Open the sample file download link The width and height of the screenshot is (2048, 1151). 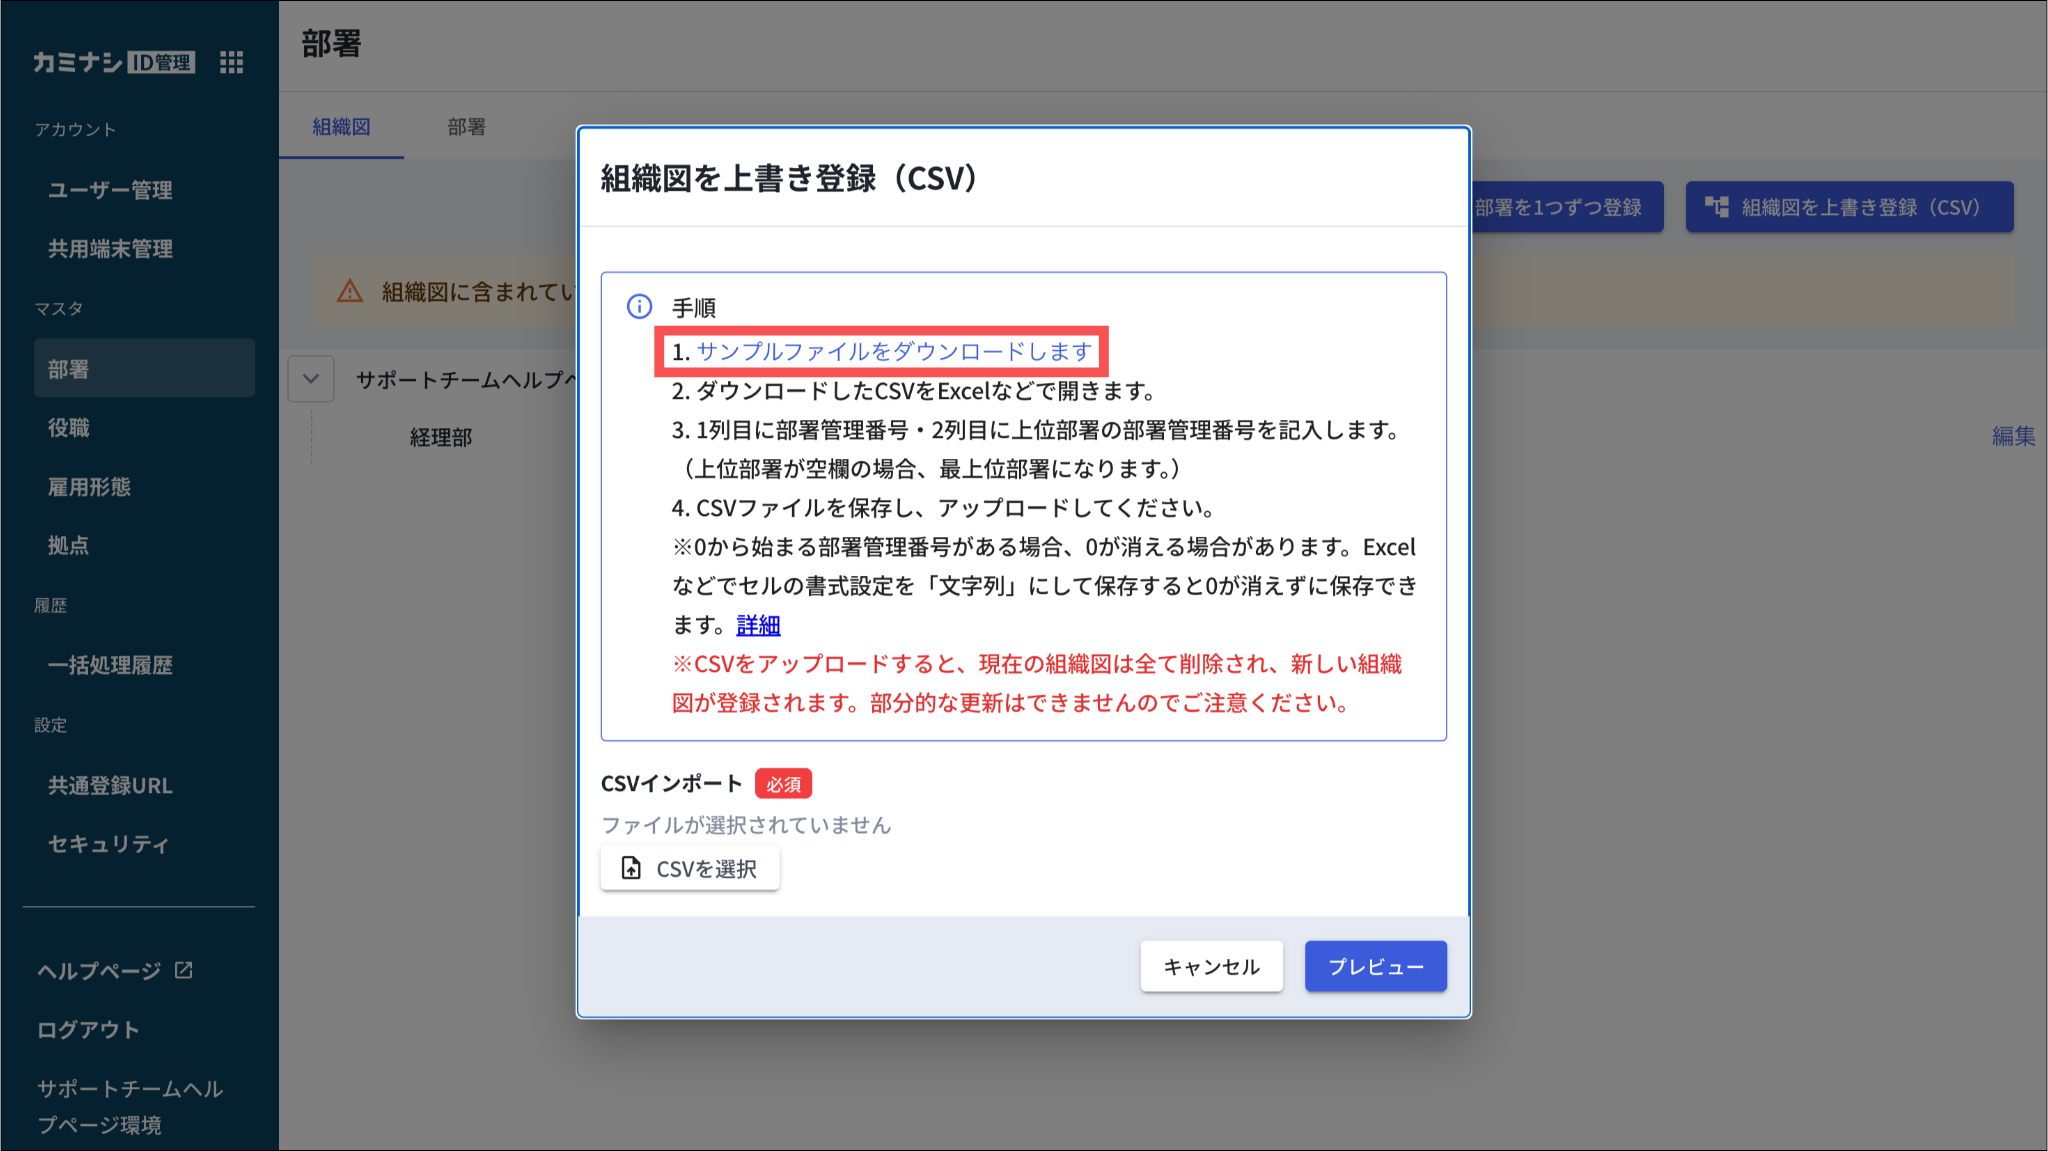893,351
